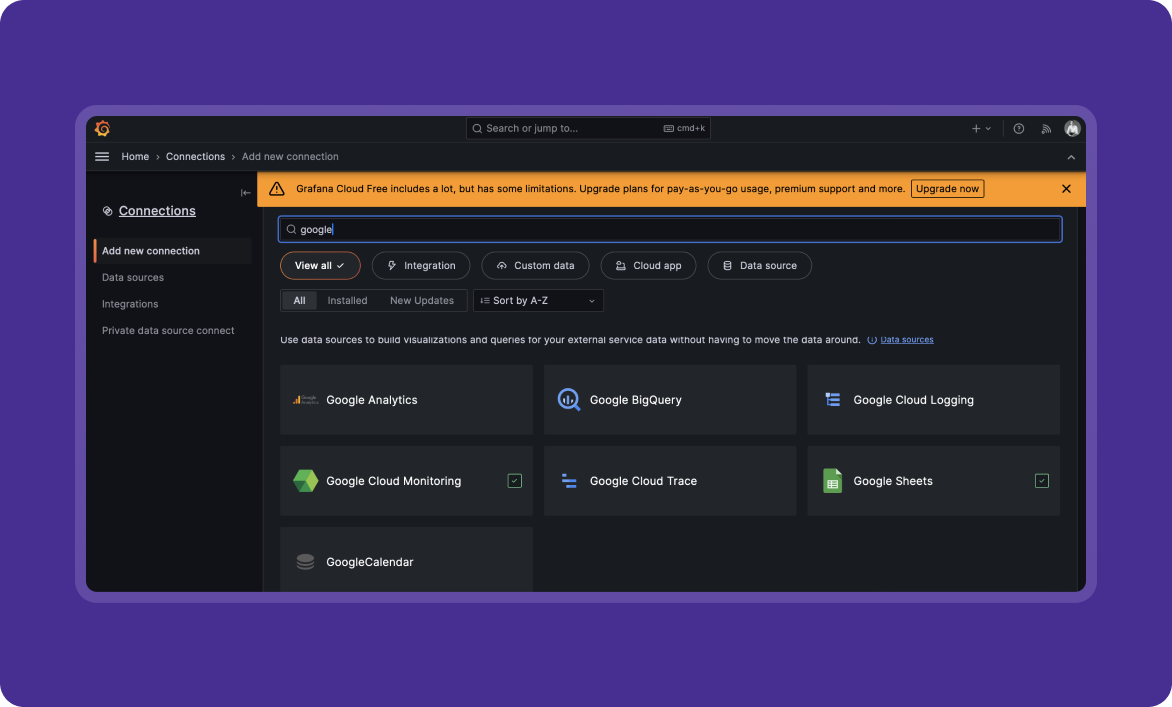Click the Google BigQuery icon

(x=569, y=400)
